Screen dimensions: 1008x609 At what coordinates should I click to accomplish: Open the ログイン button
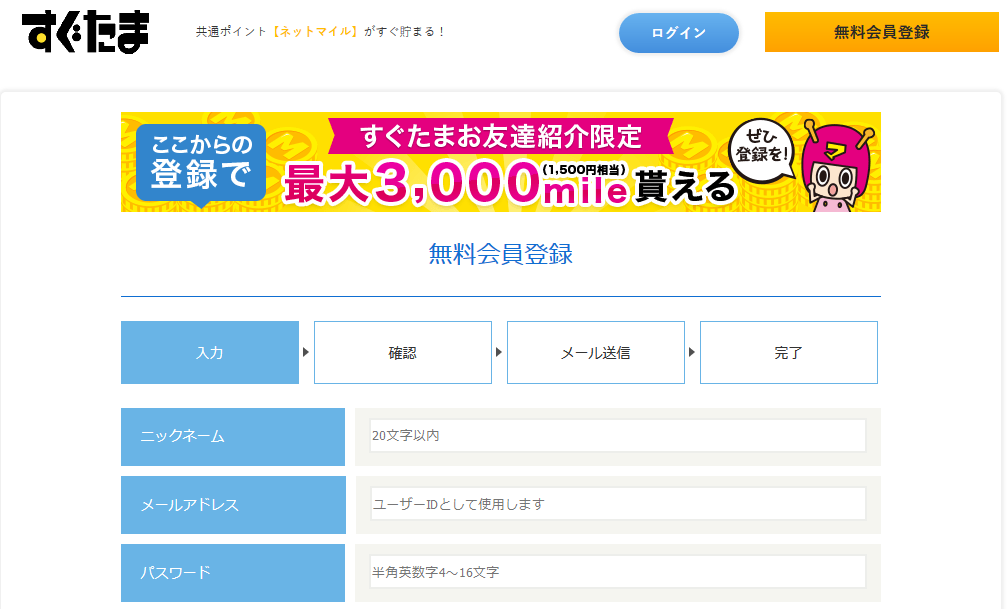(x=679, y=33)
